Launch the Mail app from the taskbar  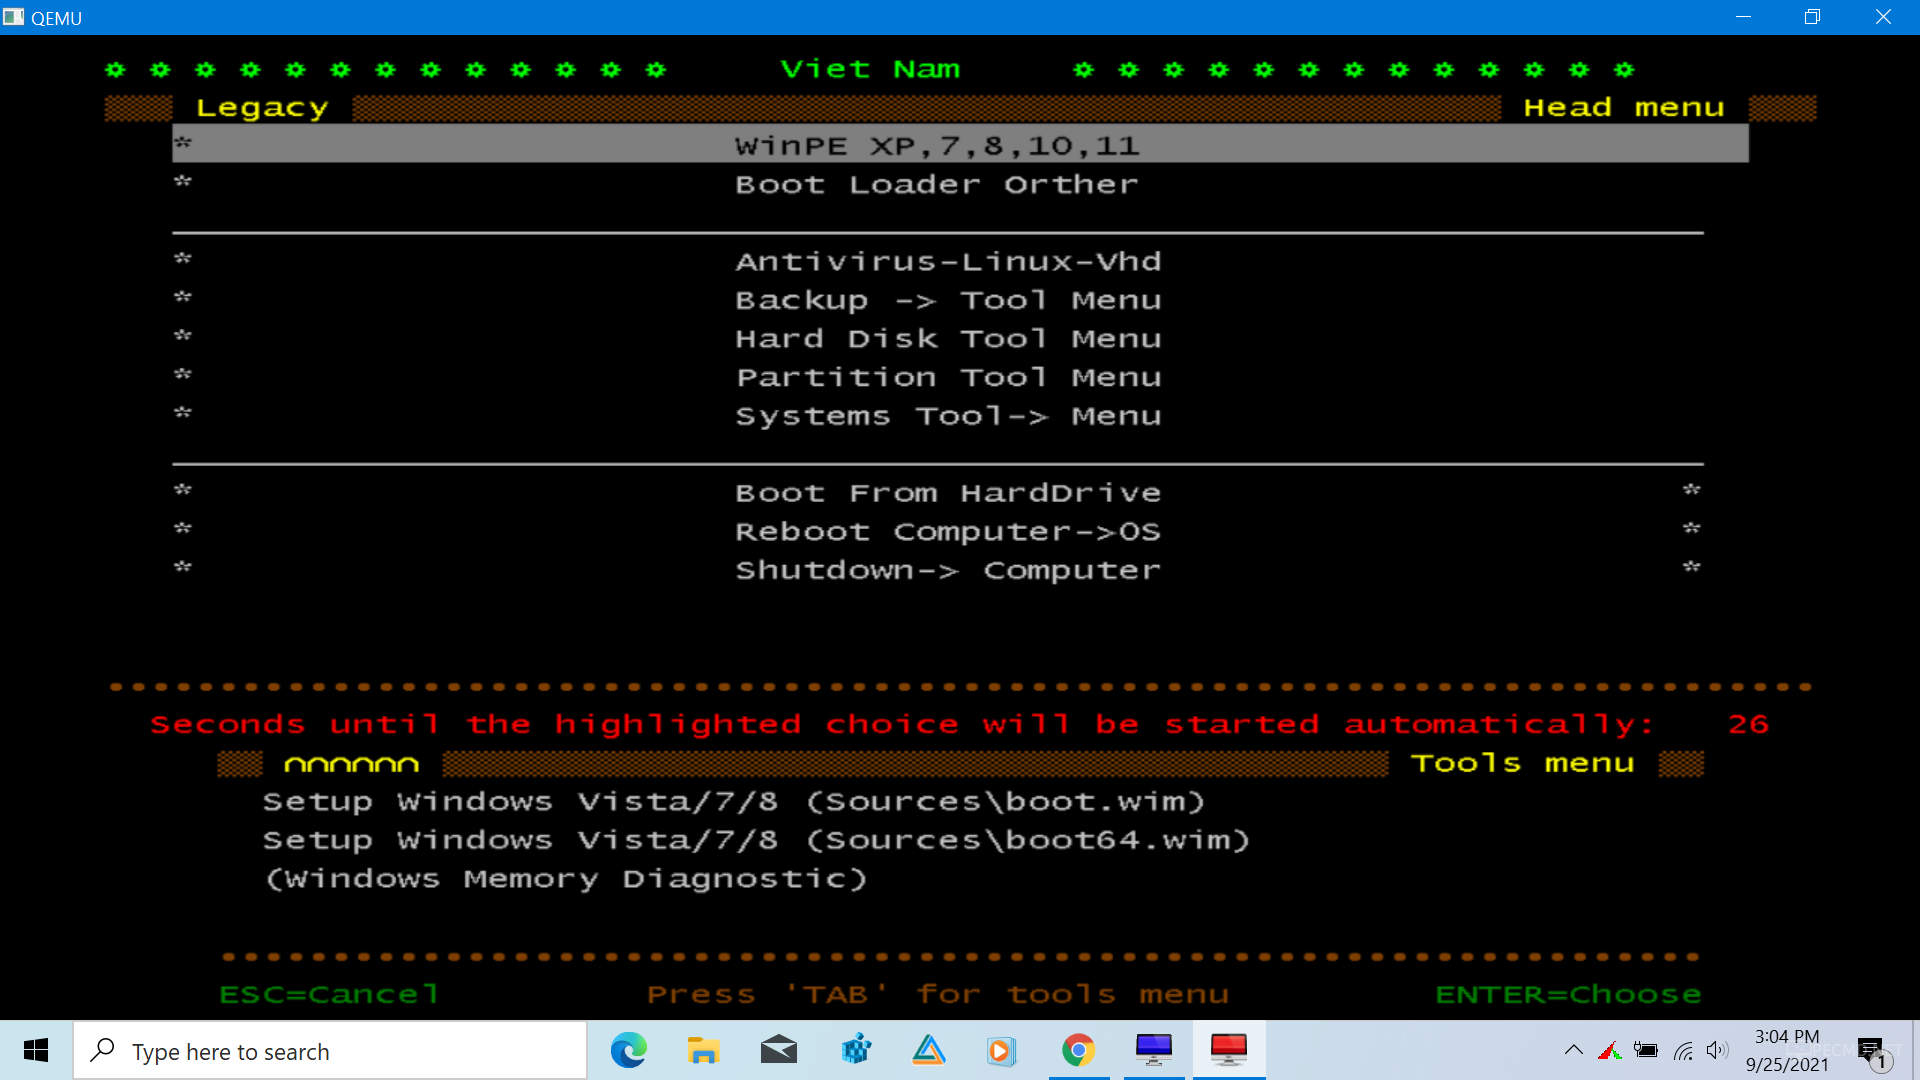(x=779, y=1050)
